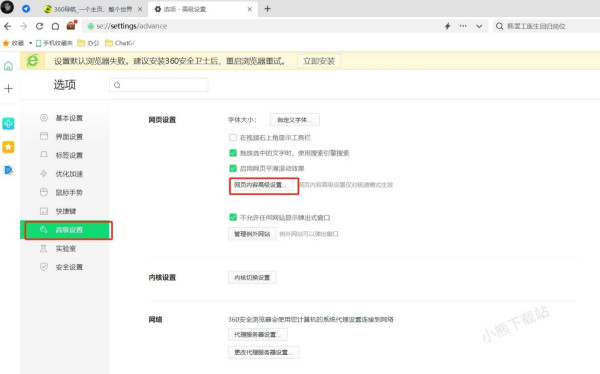Screen dimensions: 600x374
Task: Expand the address bar dropdown chevron
Action: click(479, 26)
